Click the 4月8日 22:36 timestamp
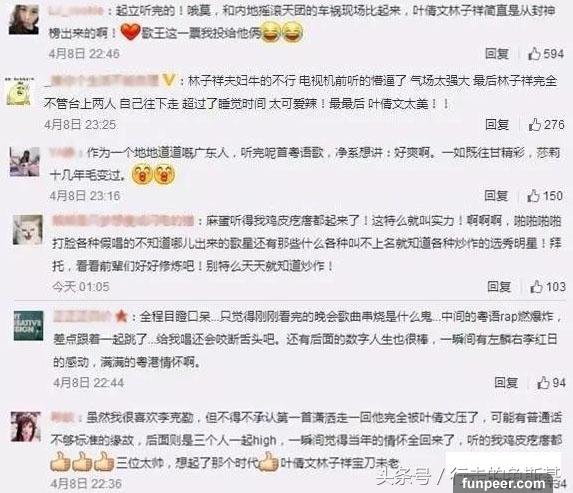Image resolution: width=573 pixels, height=493 pixels. point(86,484)
